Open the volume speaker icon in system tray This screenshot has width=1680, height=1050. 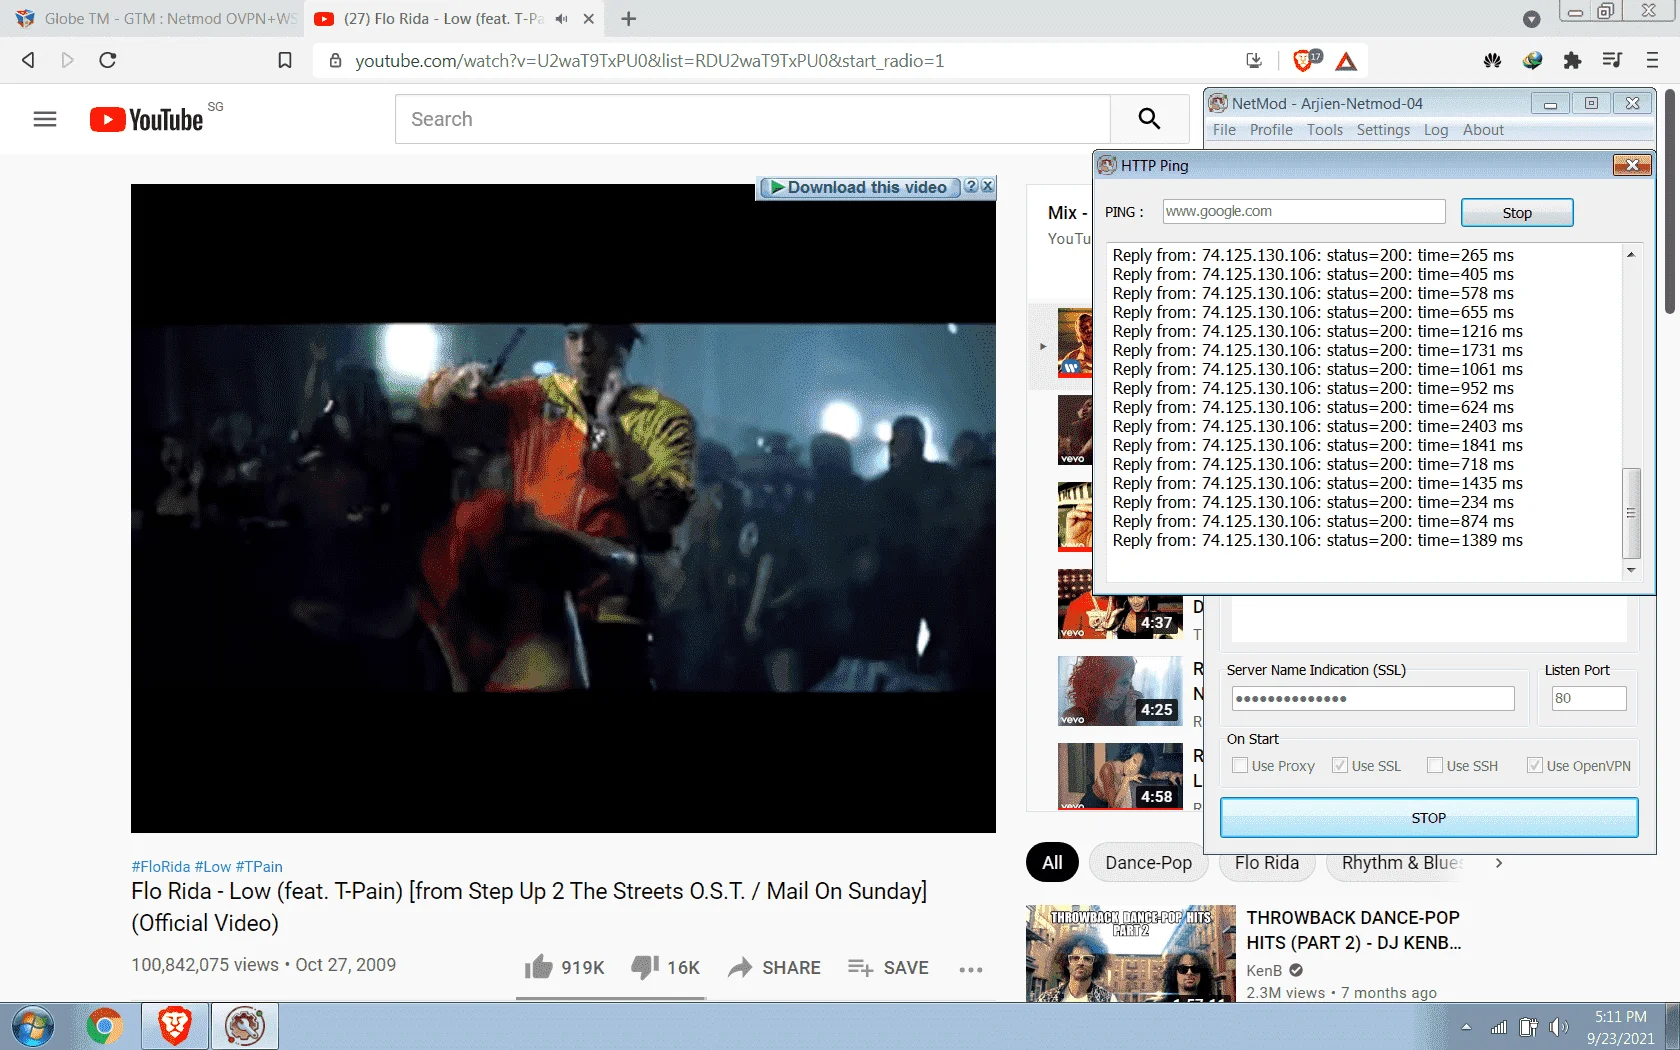[x=1559, y=1027]
